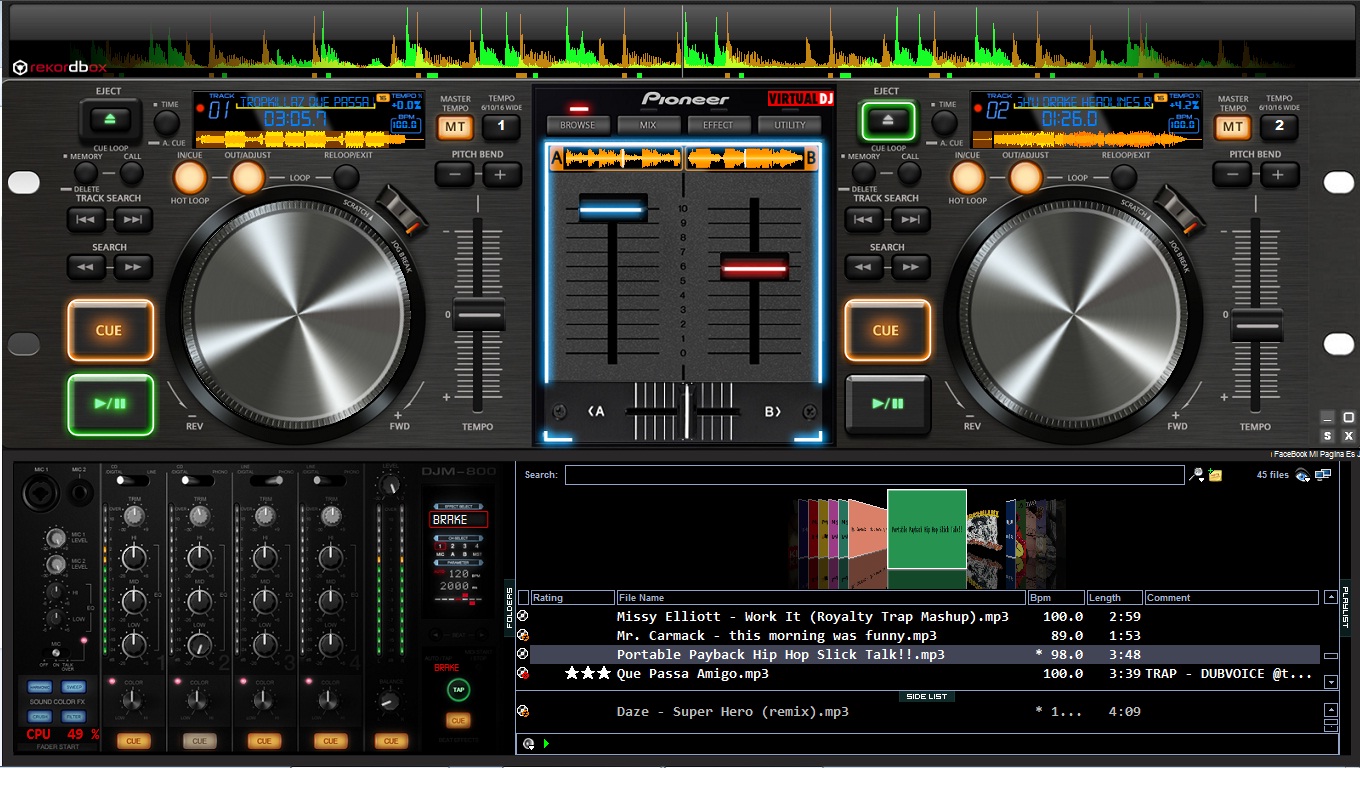Tap the left deck CUE button
This screenshot has width=1360, height=800.
coord(109,330)
